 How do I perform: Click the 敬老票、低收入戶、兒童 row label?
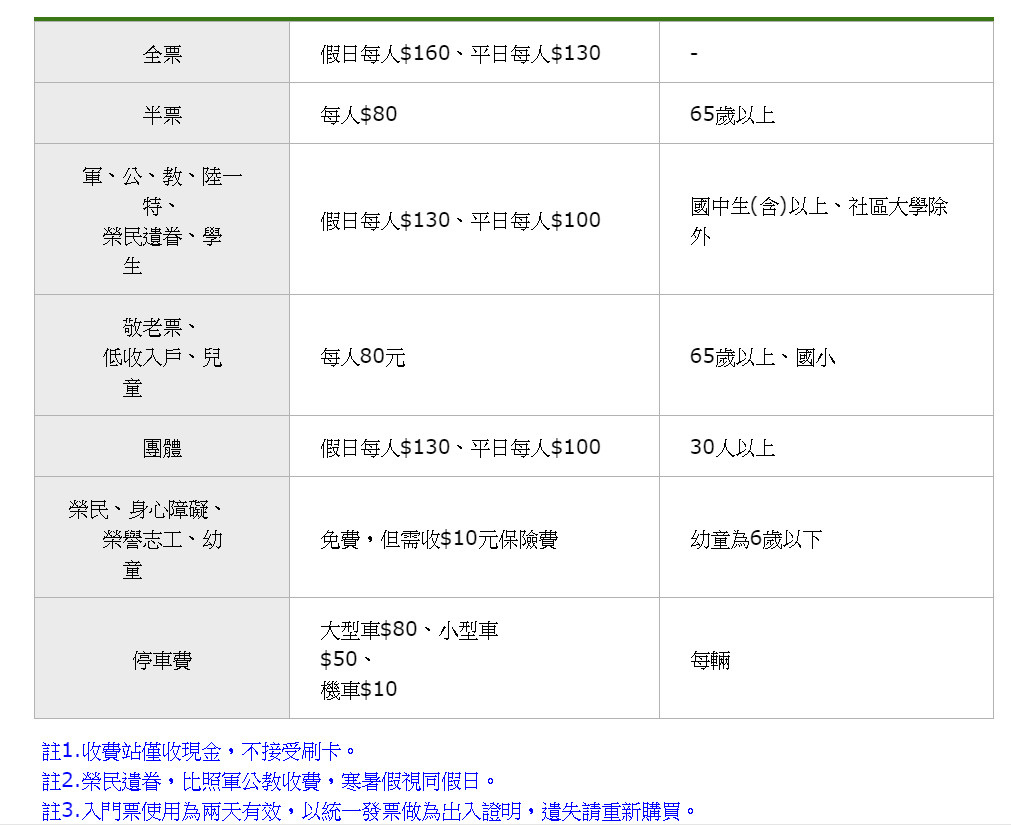pos(160,355)
